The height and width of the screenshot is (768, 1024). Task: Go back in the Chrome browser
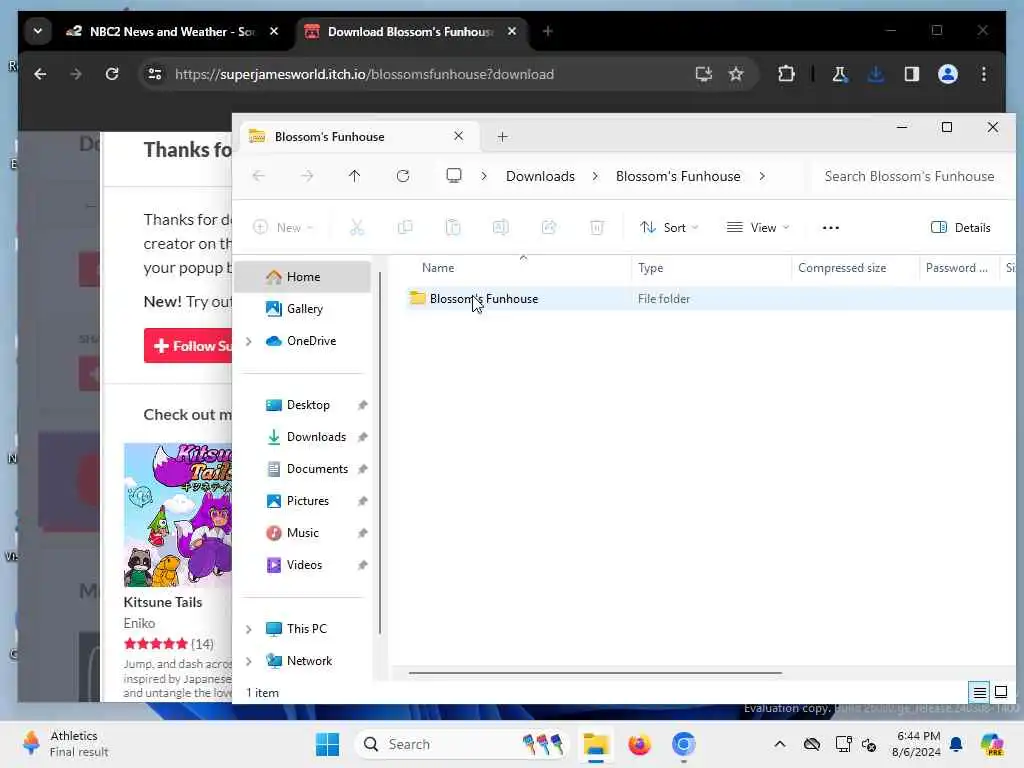pyautogui.click(x=40, y=74)
